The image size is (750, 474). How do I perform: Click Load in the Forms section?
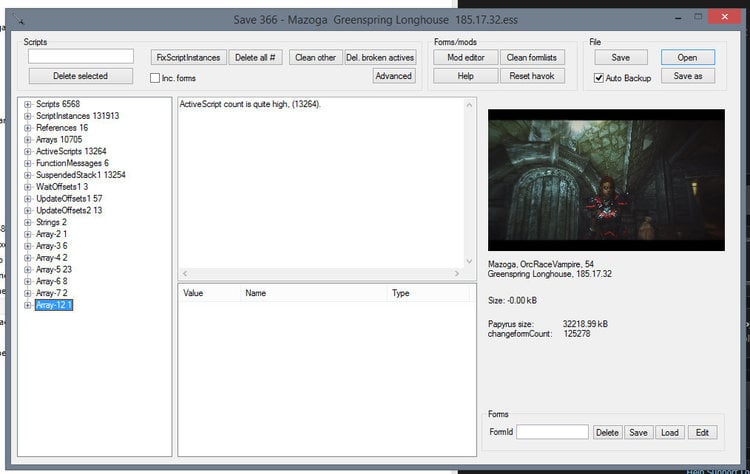[x=670, y=432]
